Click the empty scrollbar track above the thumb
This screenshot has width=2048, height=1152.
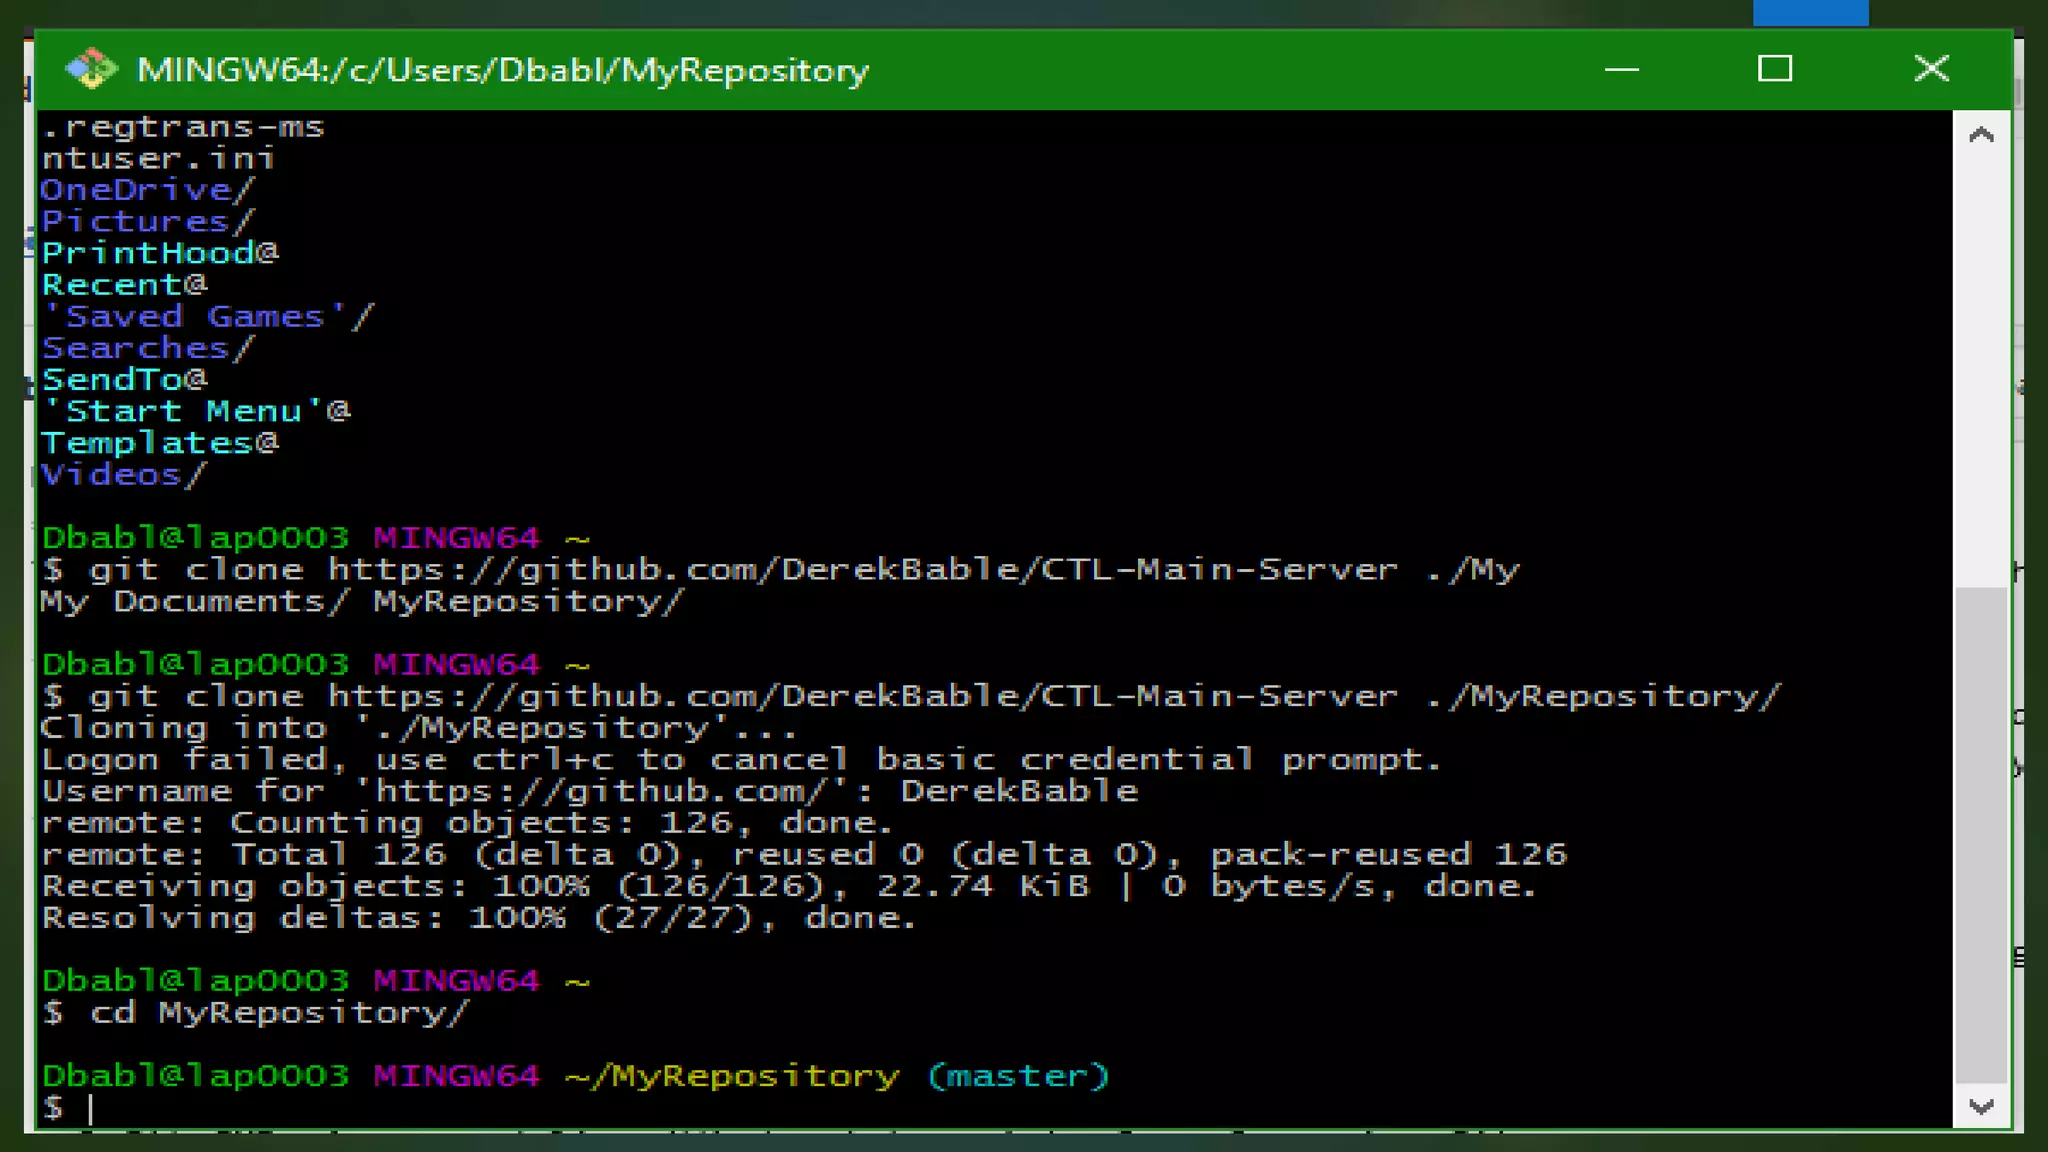1981,370
